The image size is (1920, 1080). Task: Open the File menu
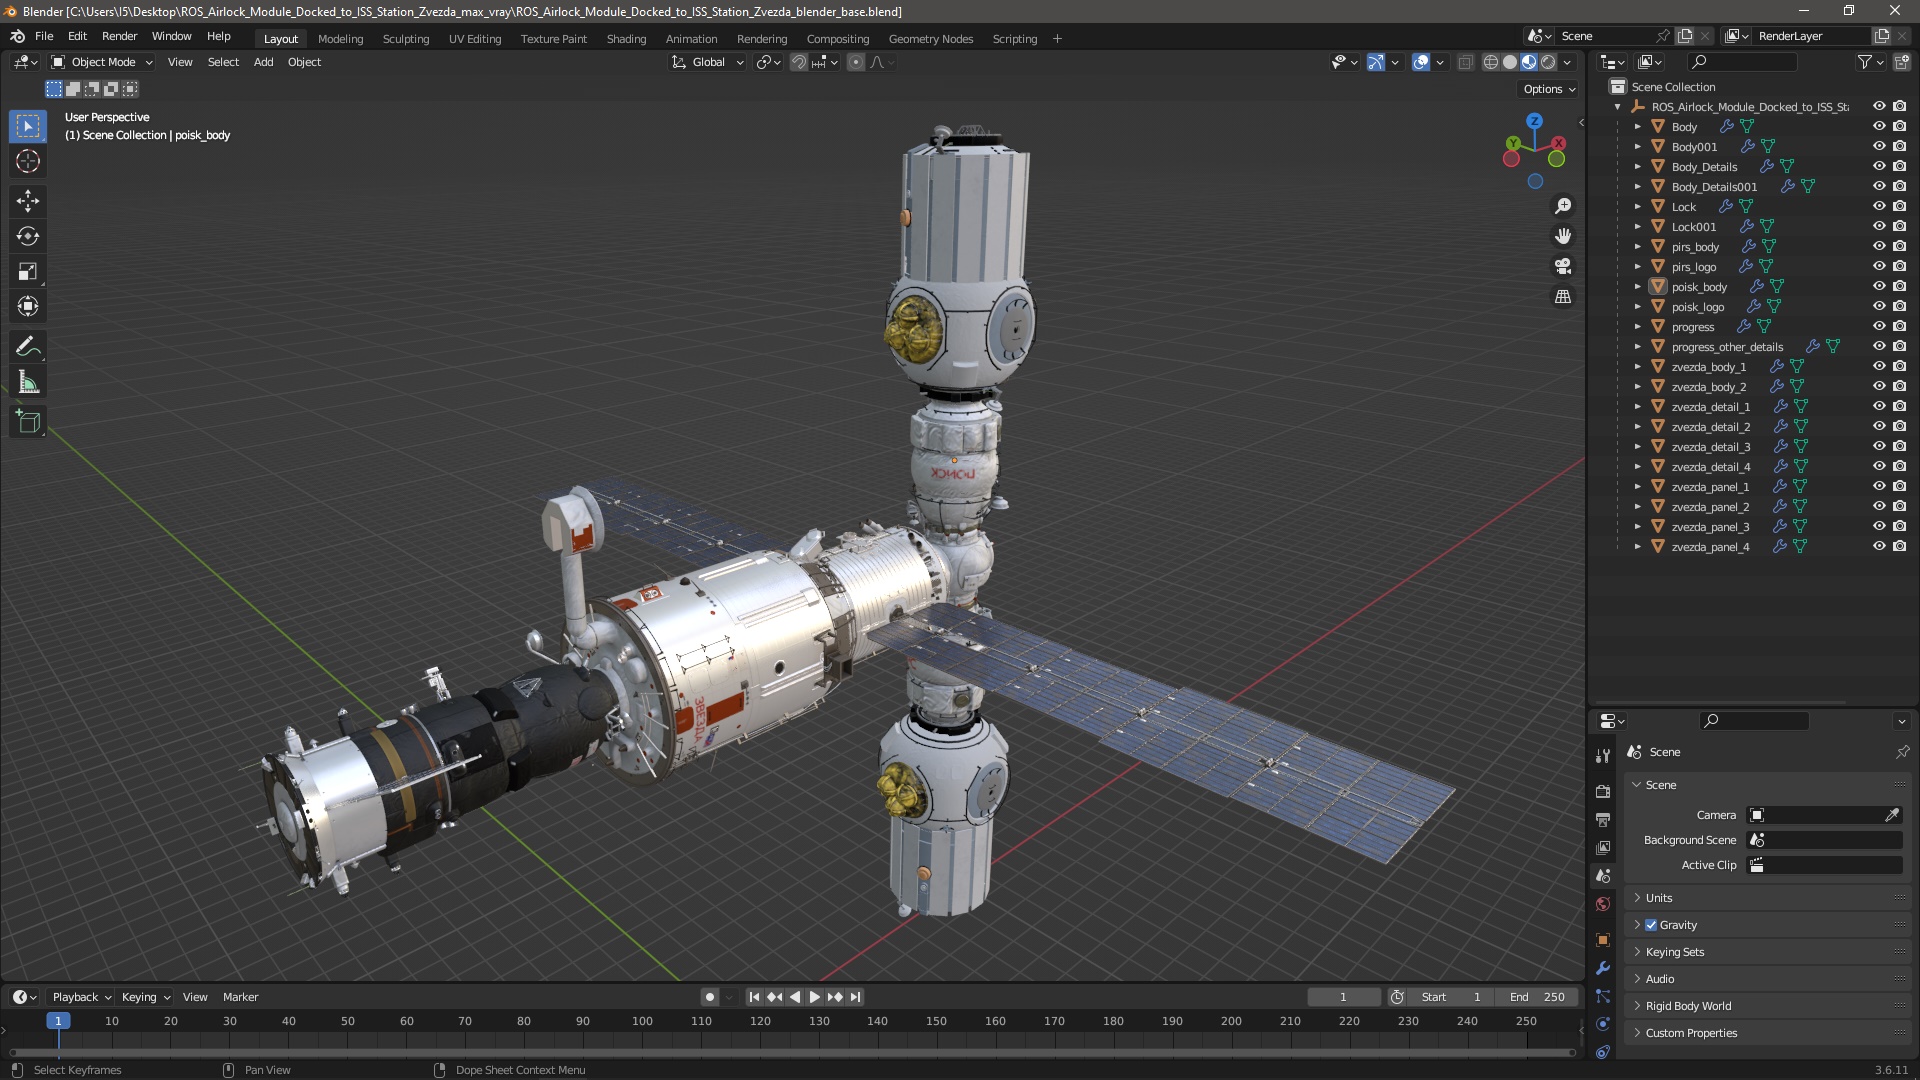pyautogui.click(x=44, y=36)
